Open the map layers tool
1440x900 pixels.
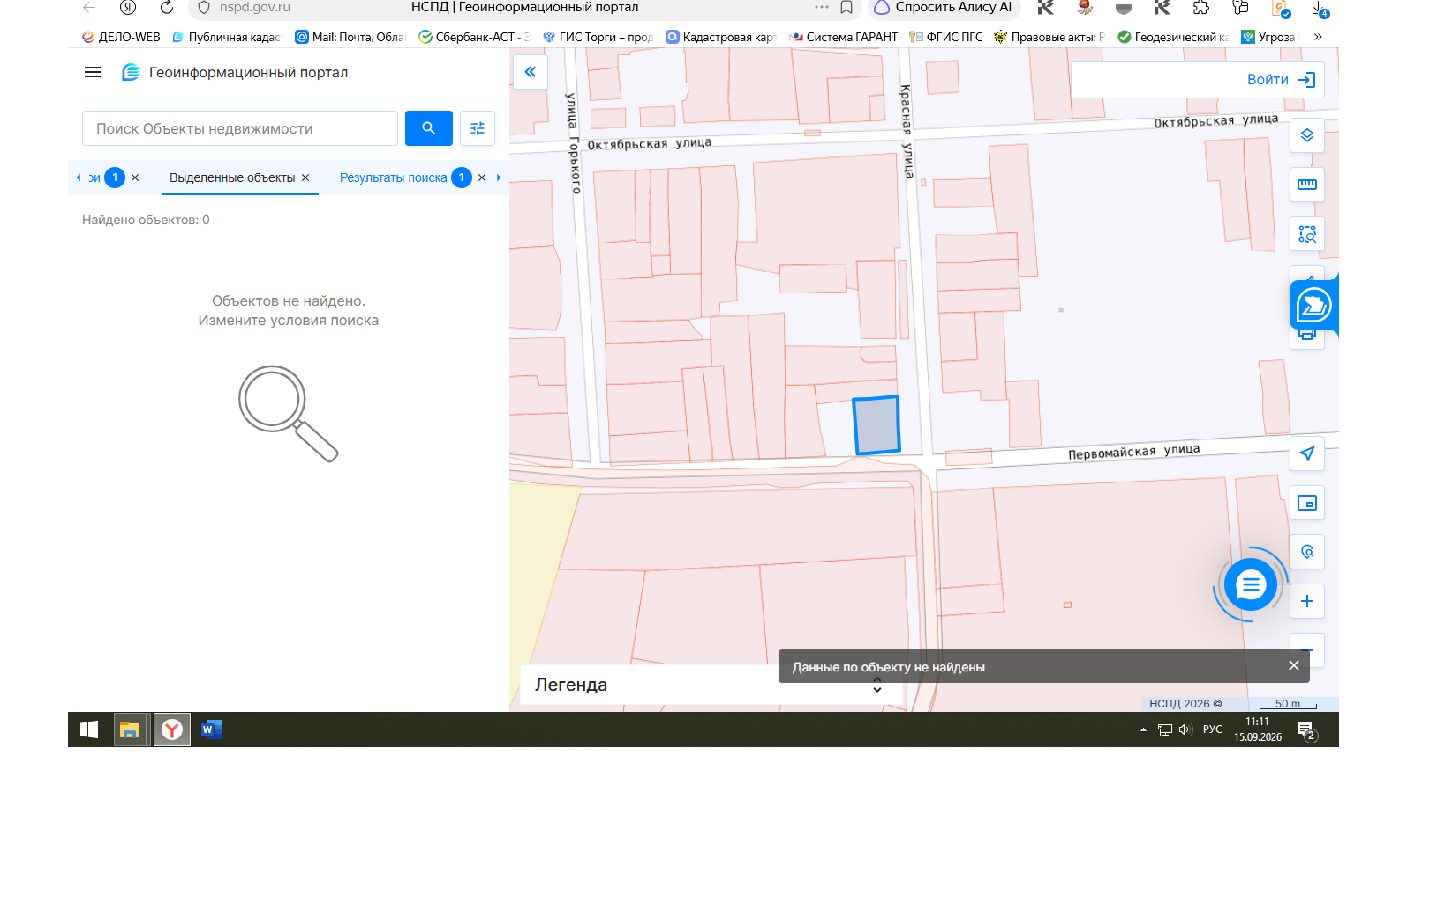point(1307,135)
